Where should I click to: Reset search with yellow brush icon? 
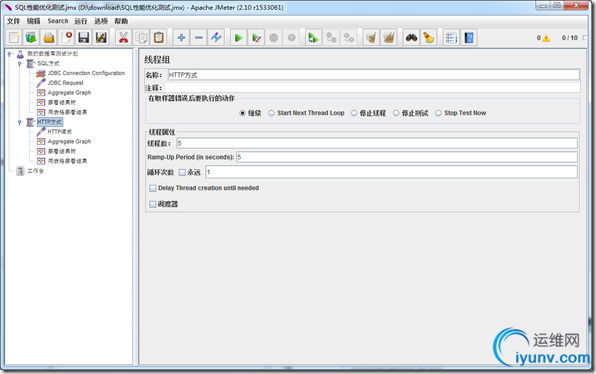point(429,38)
